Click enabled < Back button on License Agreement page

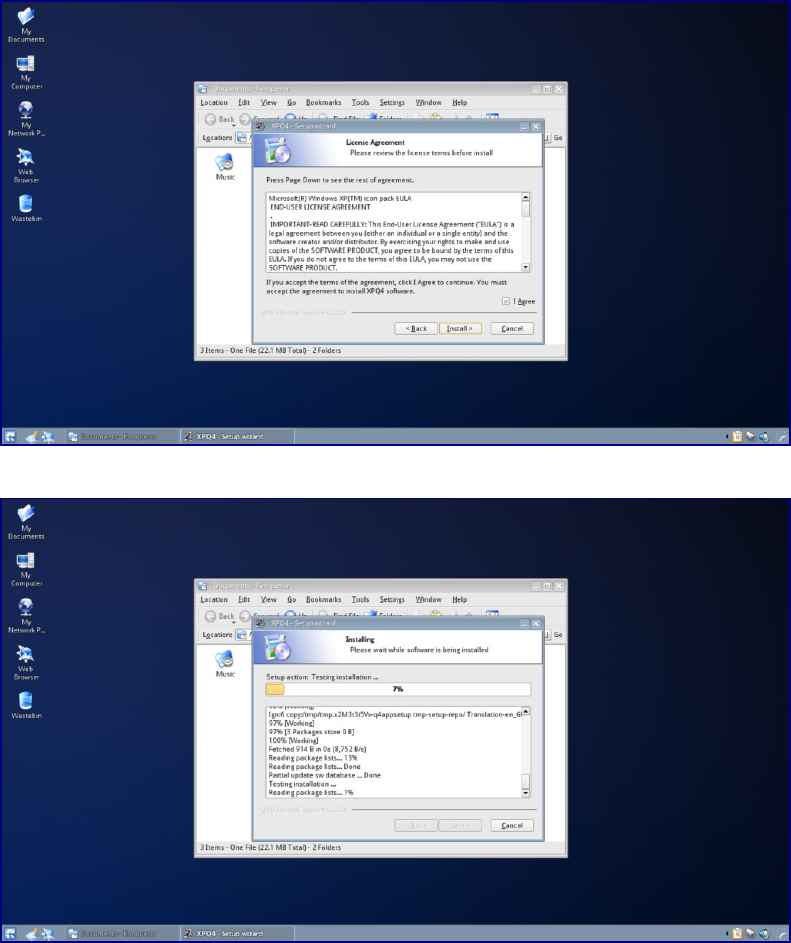(x=416, y=328)
